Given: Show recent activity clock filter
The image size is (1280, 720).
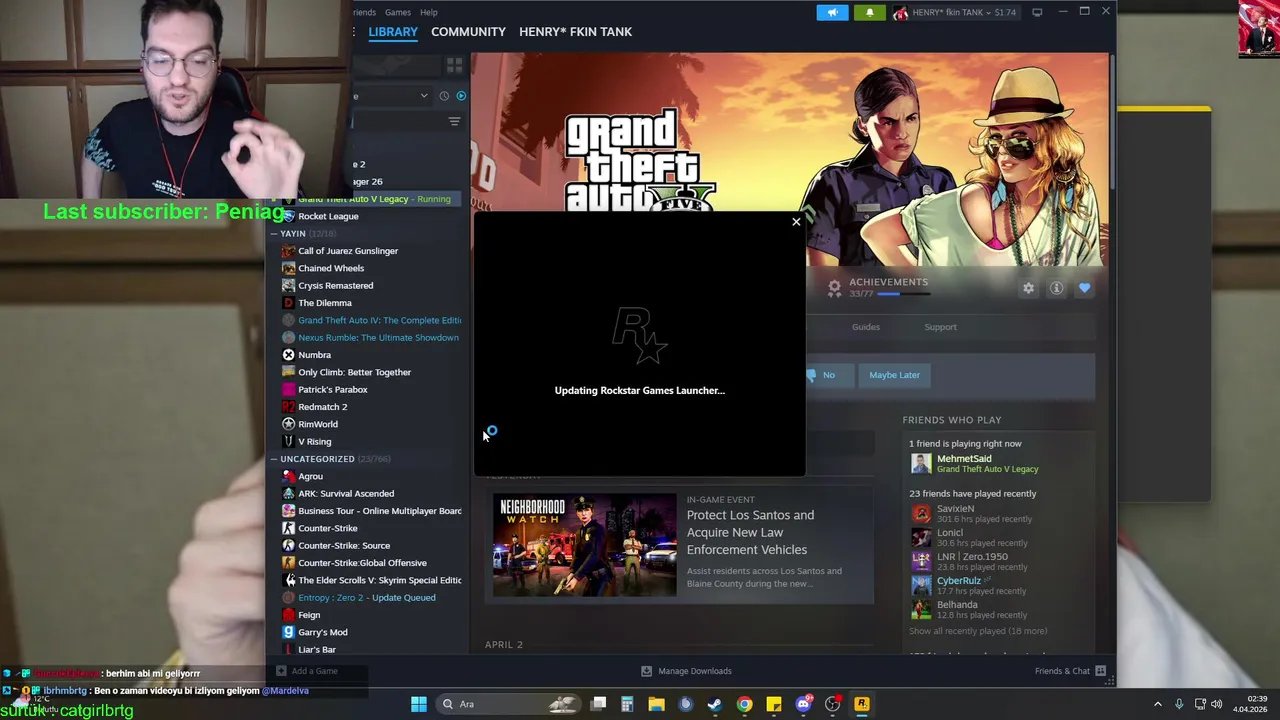Looking at the screenshot, I should coord(444,96).
